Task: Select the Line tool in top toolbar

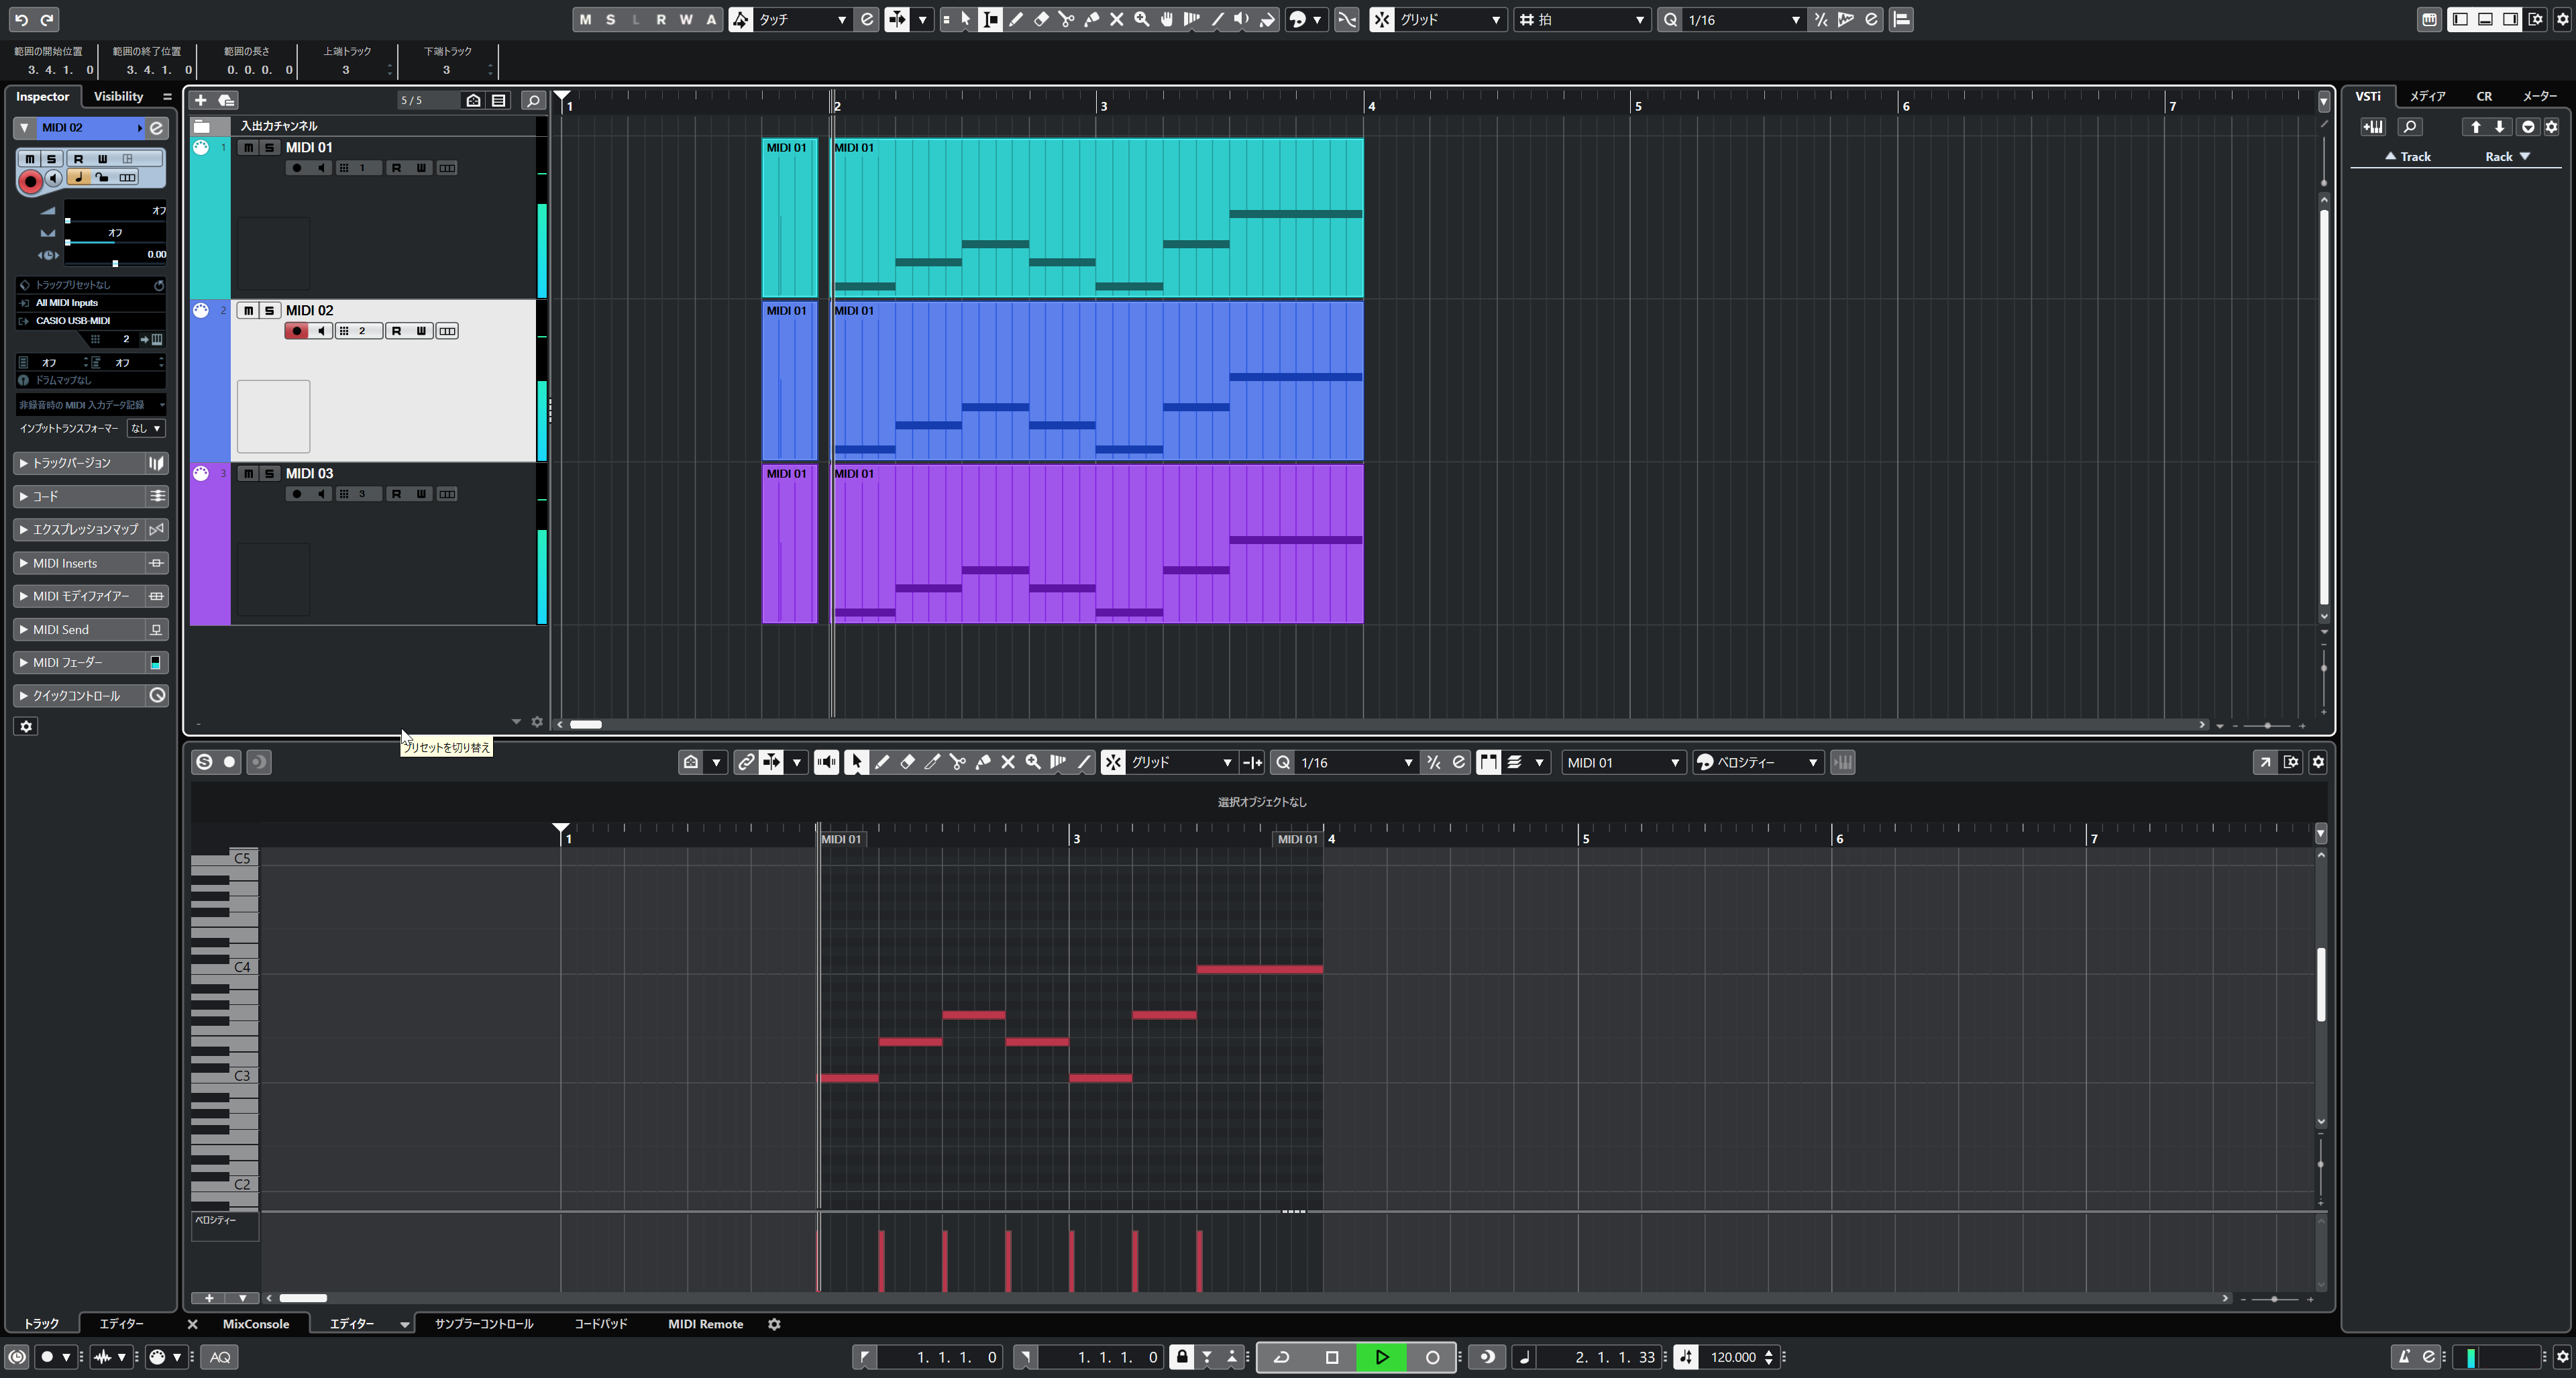Action: click(x=1217, y=19)
